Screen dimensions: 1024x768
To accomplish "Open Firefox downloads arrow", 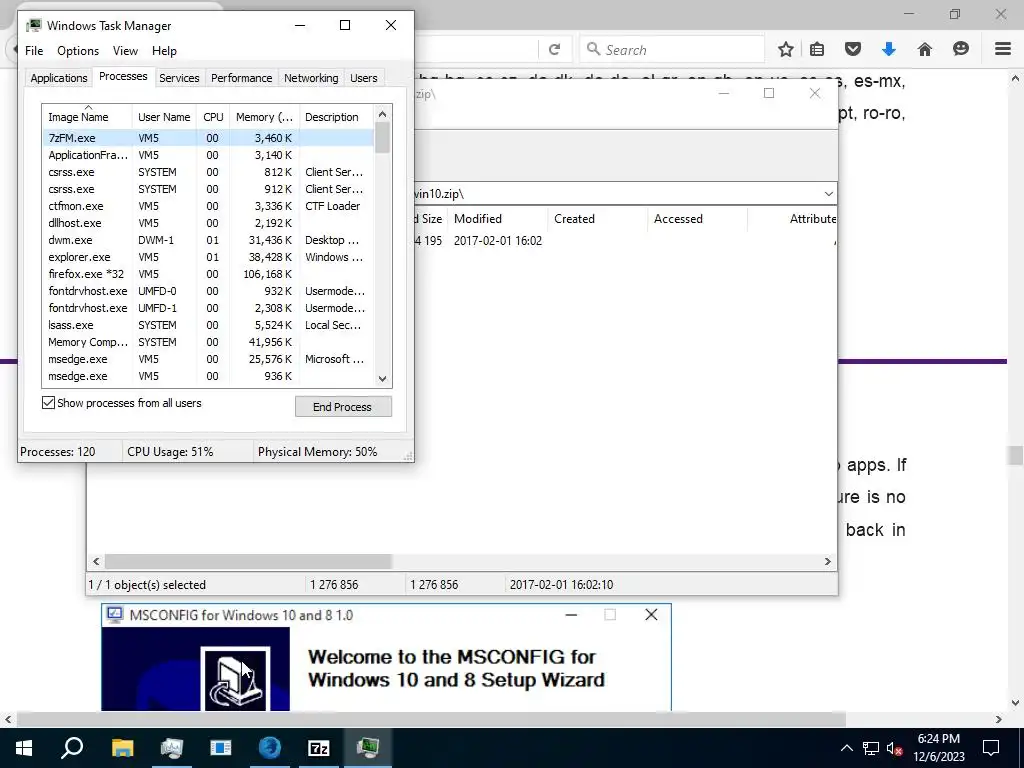I will tap(889, 49).
